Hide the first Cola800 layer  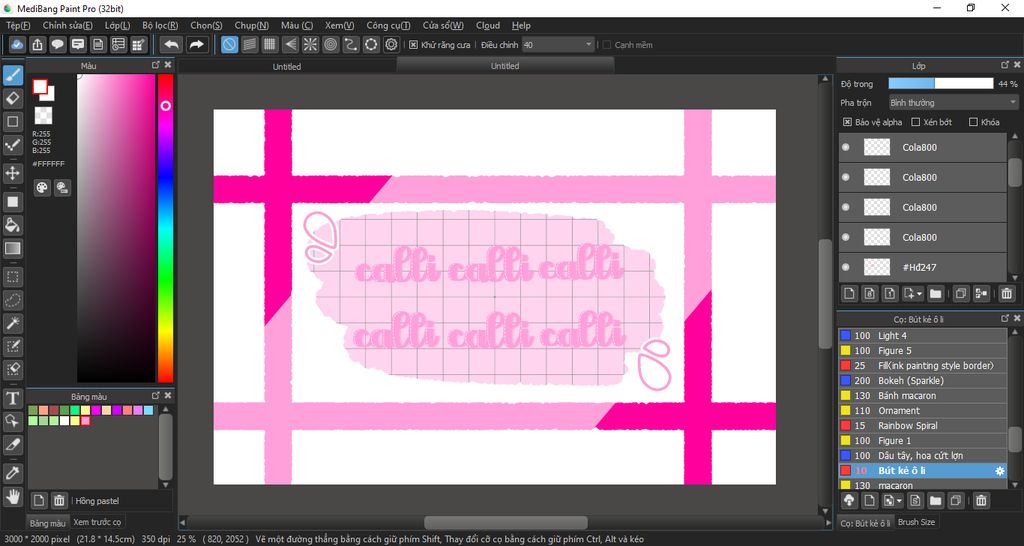point(846,148)
